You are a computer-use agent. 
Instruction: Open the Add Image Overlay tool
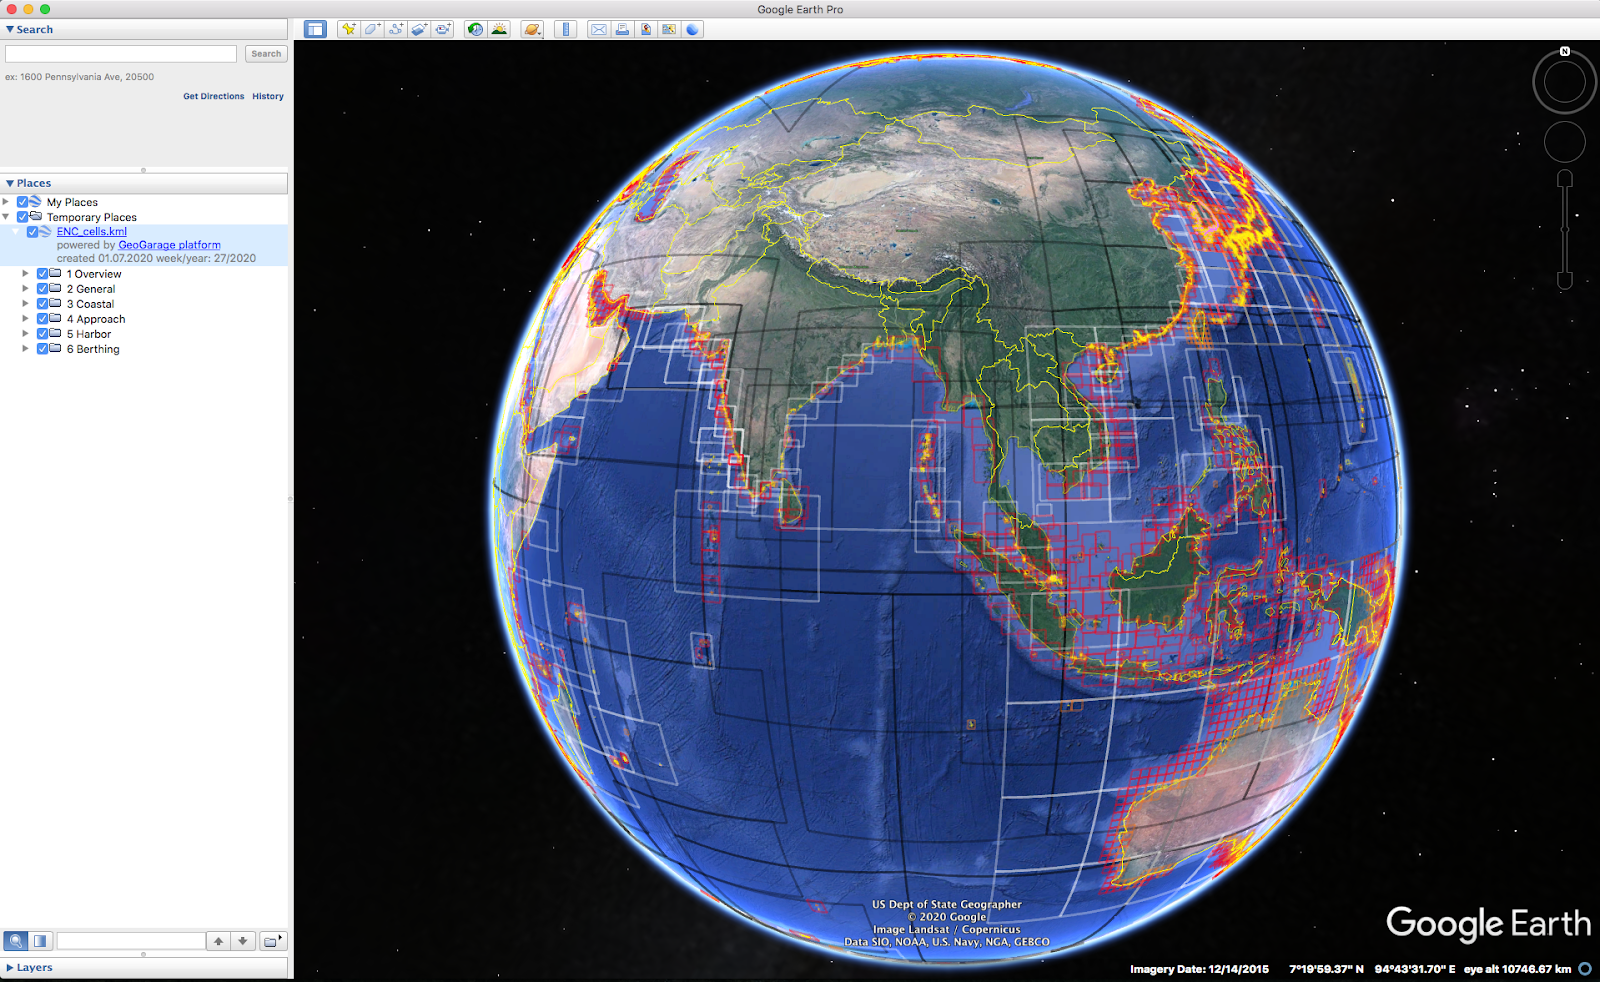coord(418,29)
